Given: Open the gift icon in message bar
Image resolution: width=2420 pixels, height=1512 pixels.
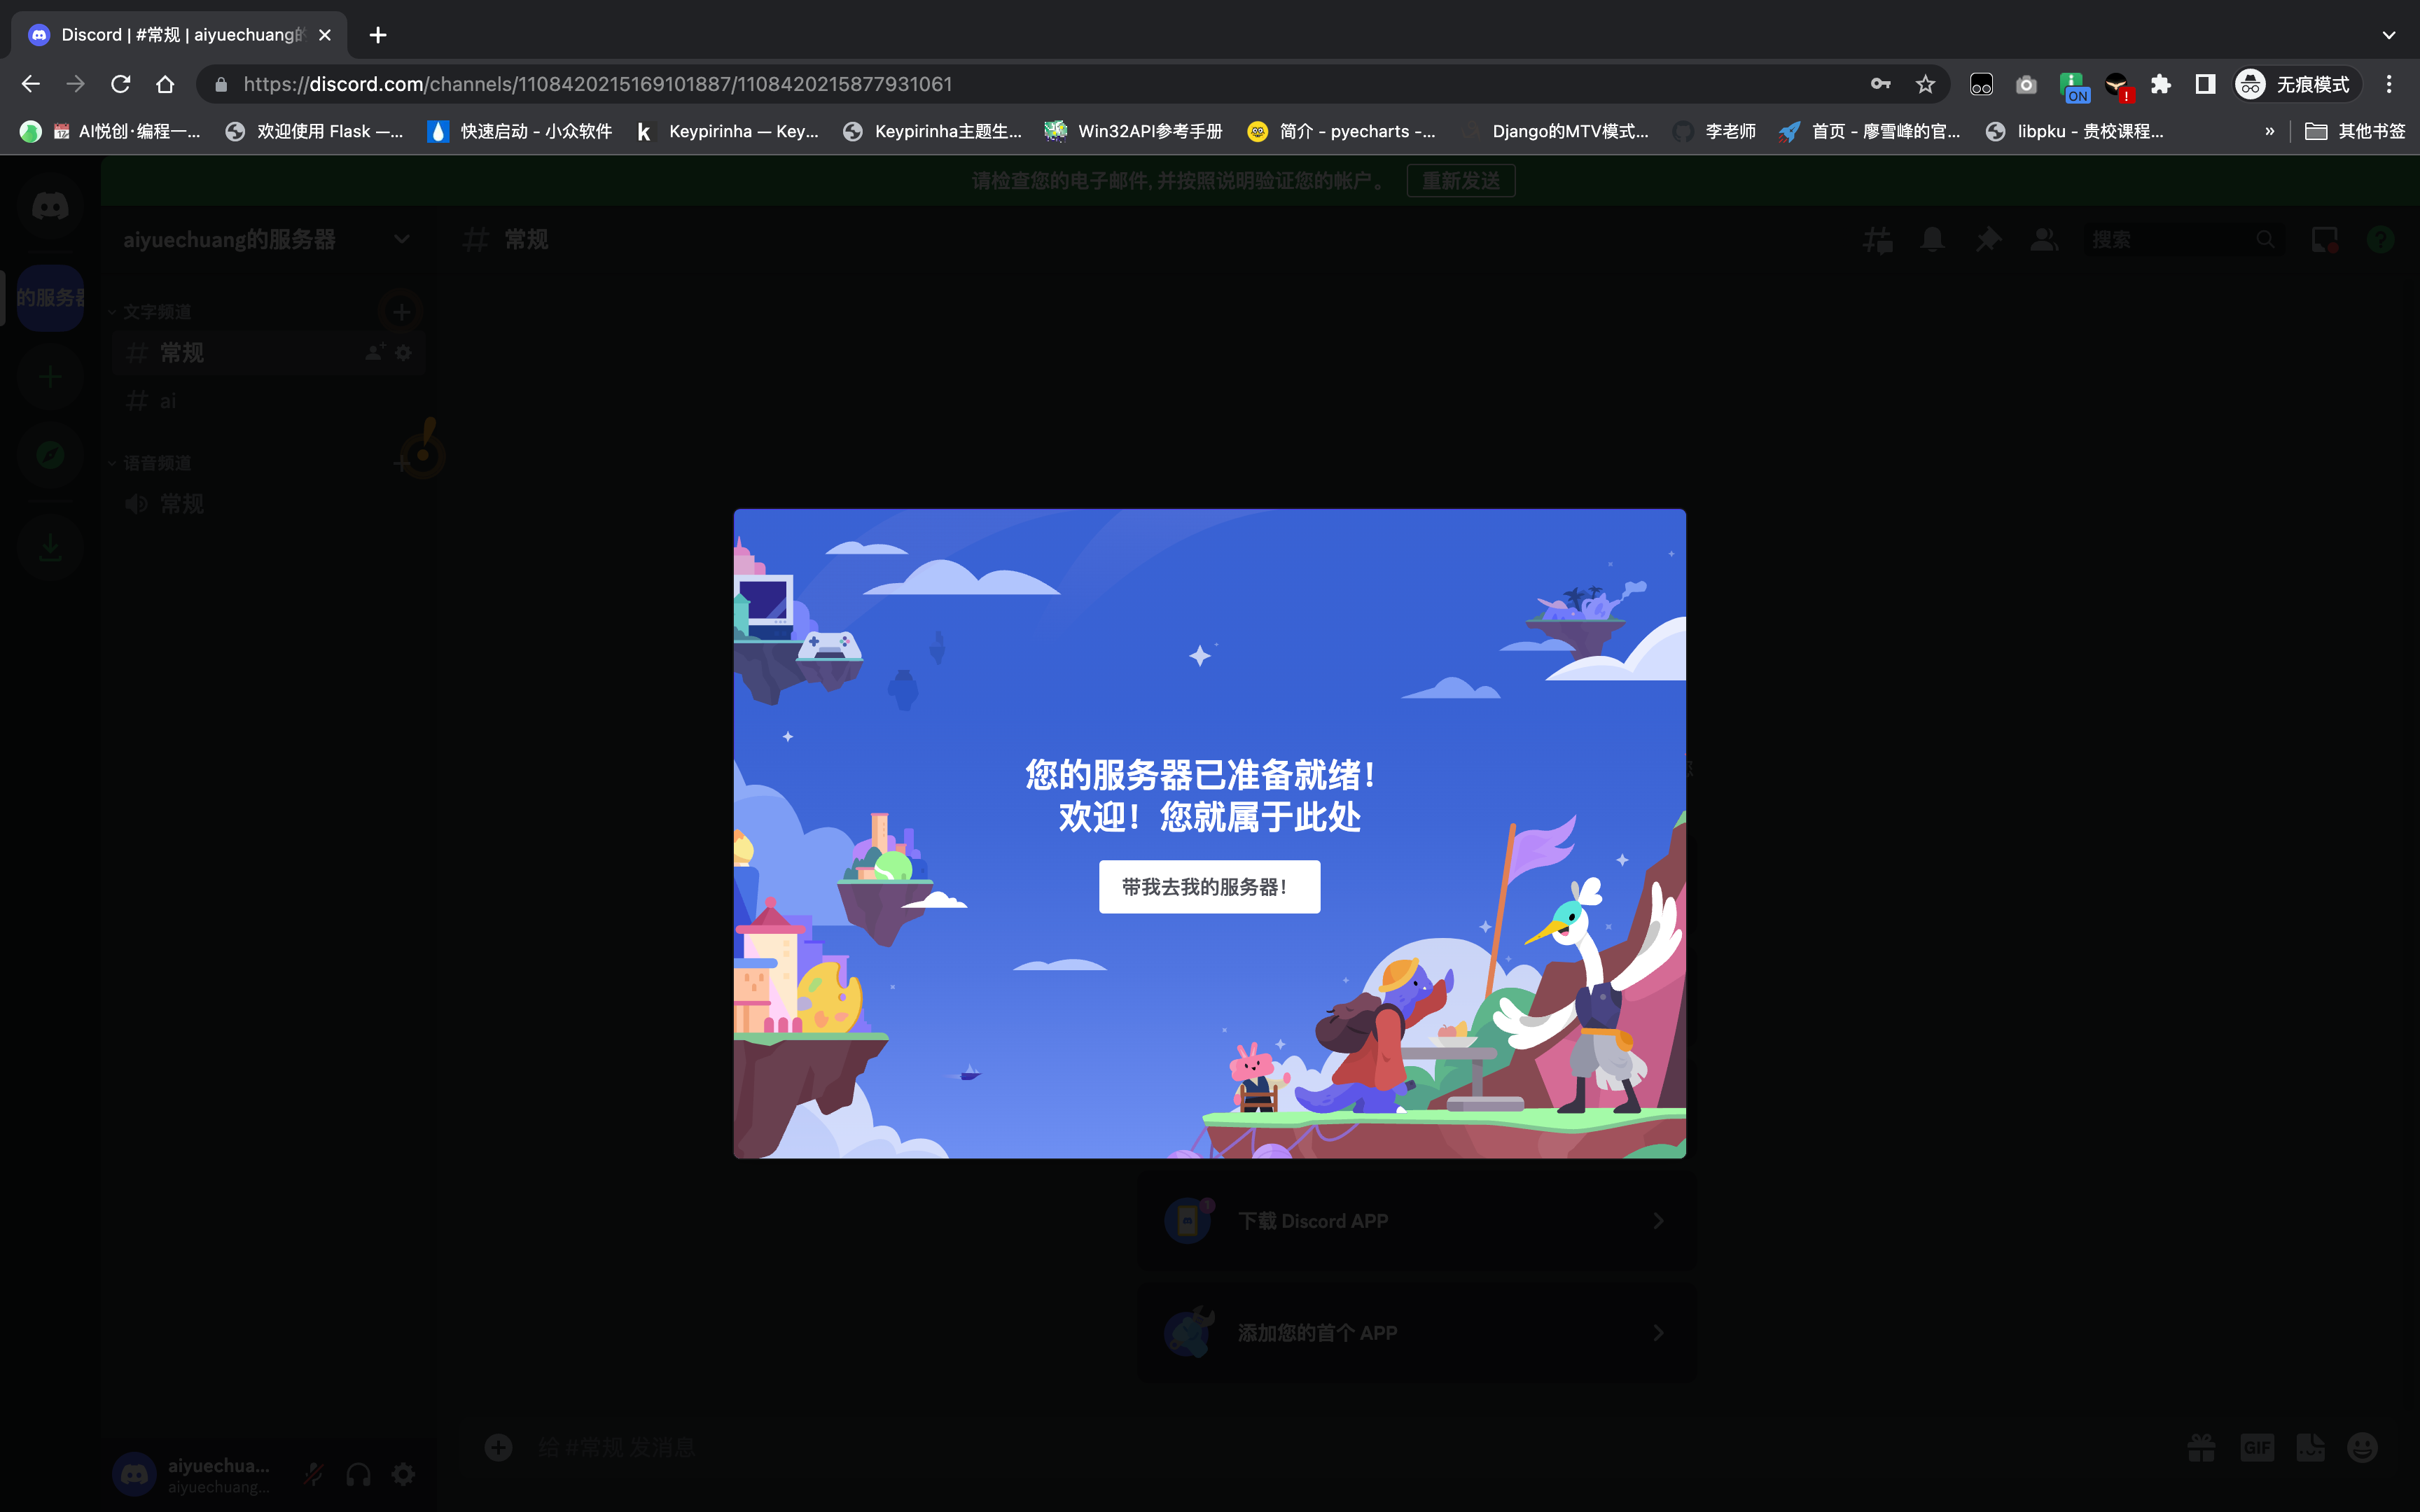Looking at the screenshot, I should point(2201,1447).
